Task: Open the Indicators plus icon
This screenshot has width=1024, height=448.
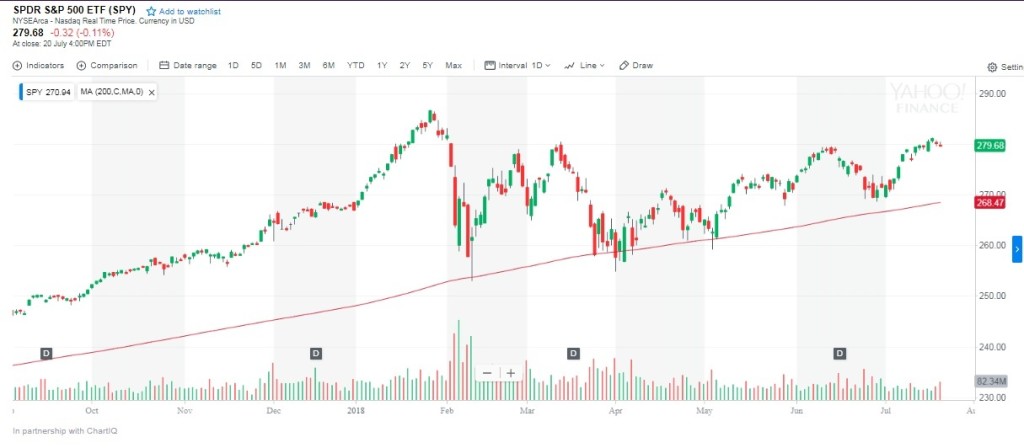Action: coord(17,66)
